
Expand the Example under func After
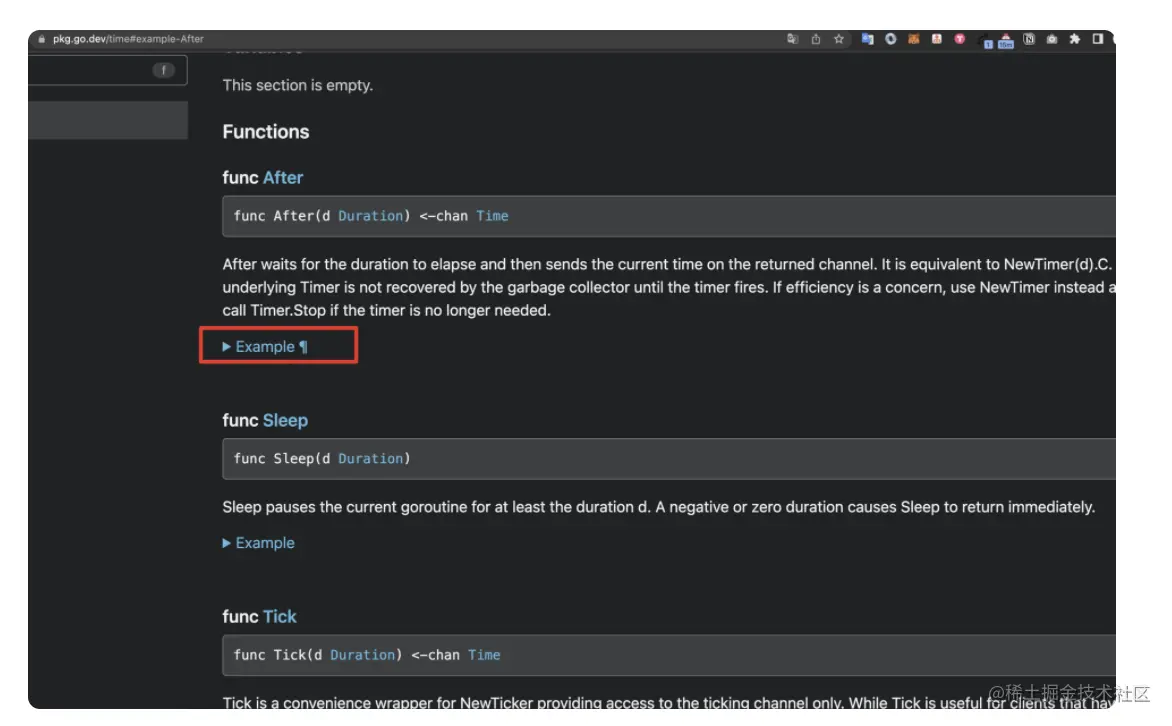(x=264, y=347)
